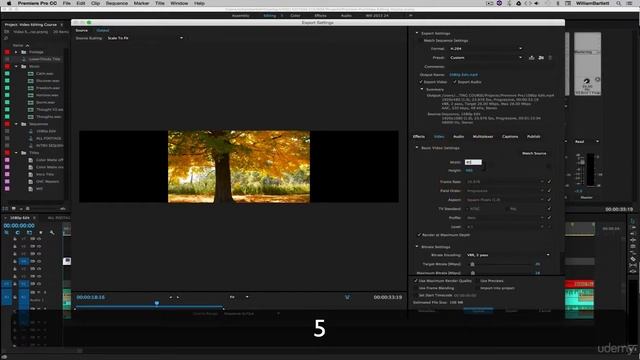Open the Source Scaling dropdown
Viewport: 640px width, 360px height.
click(145, 38)
